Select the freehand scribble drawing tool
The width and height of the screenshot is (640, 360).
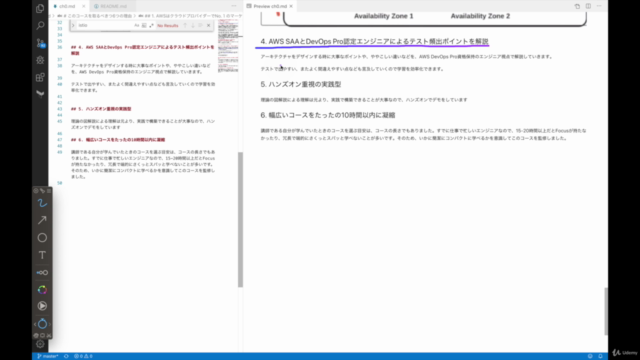[42, 203]
